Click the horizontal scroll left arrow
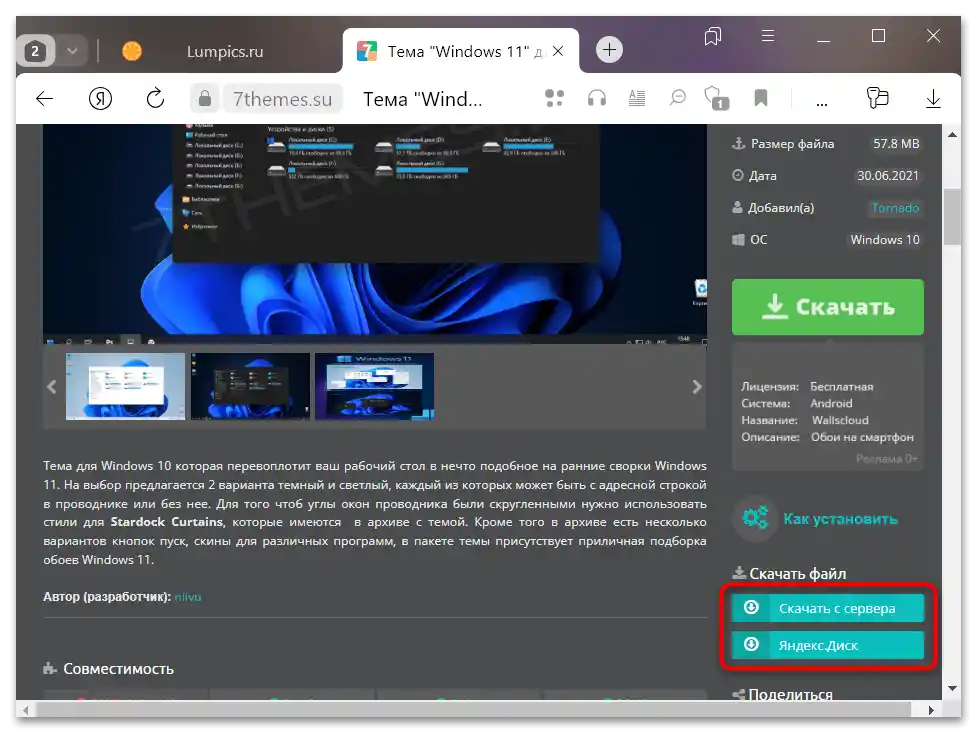Viewport: 977px width, 733px height. 26,710
